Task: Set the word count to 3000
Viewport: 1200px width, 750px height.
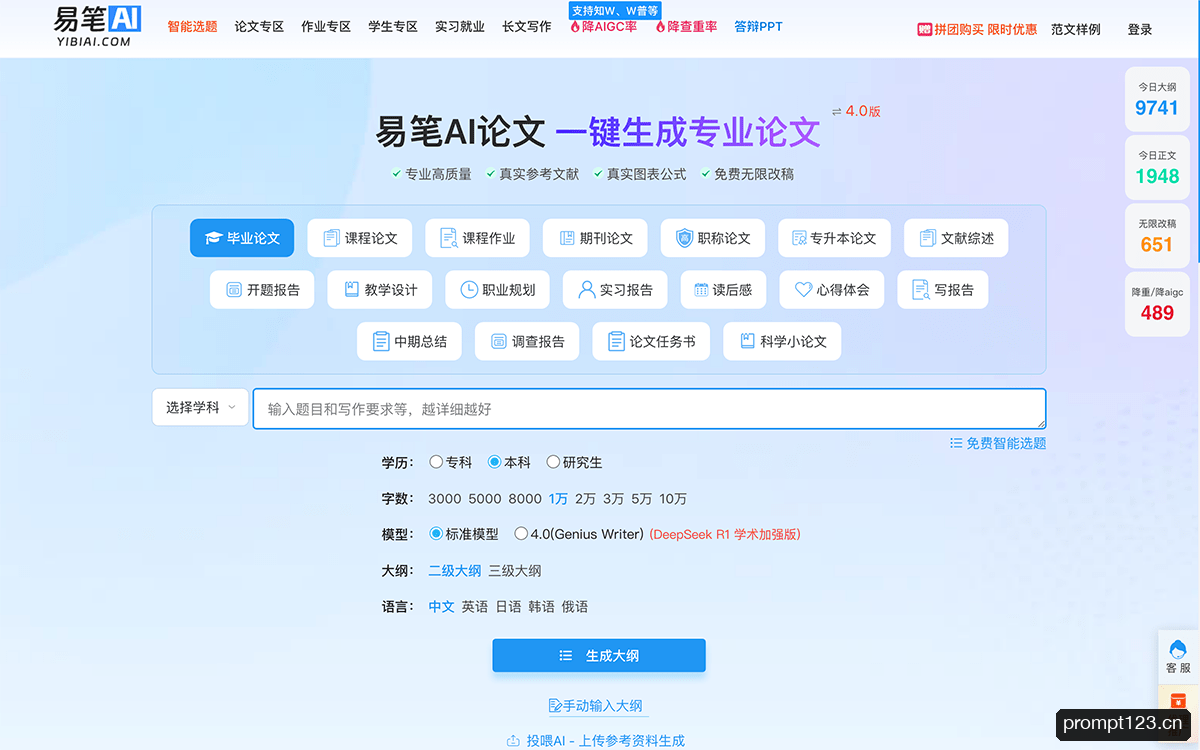Action: [445, 499]
